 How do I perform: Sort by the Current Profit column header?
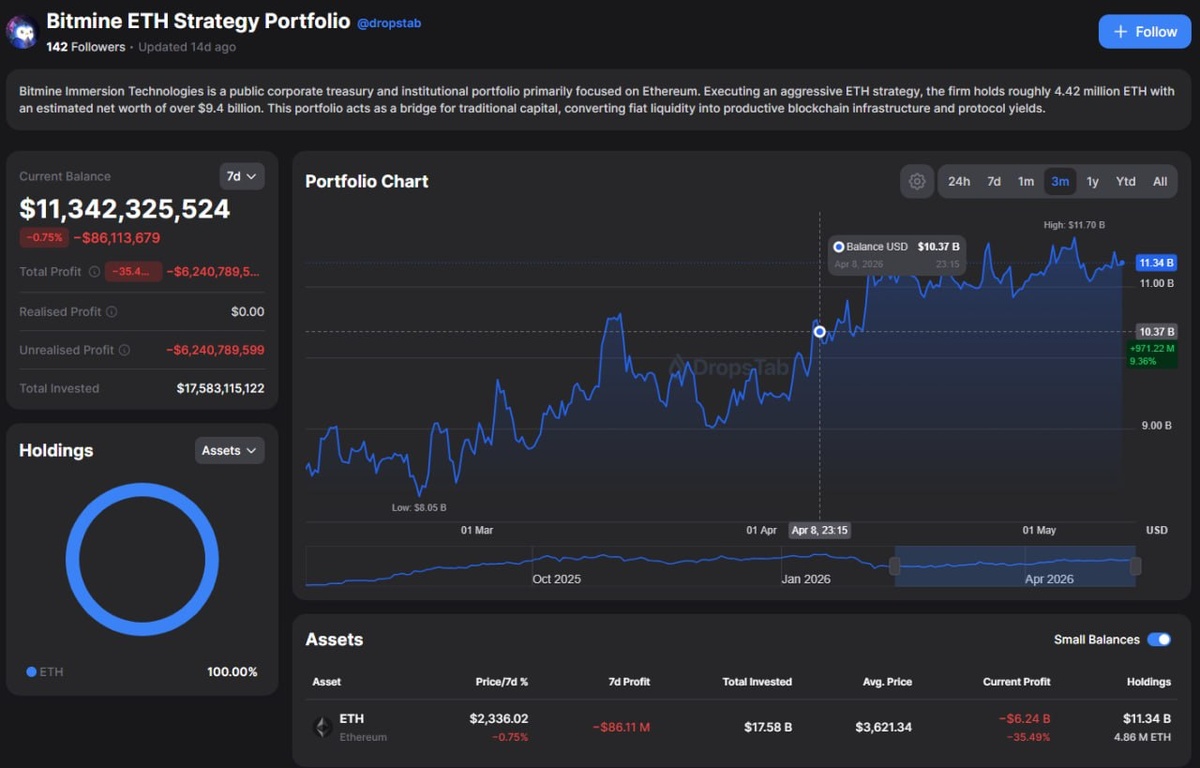pyautogui.click(x=1016, y=681)
